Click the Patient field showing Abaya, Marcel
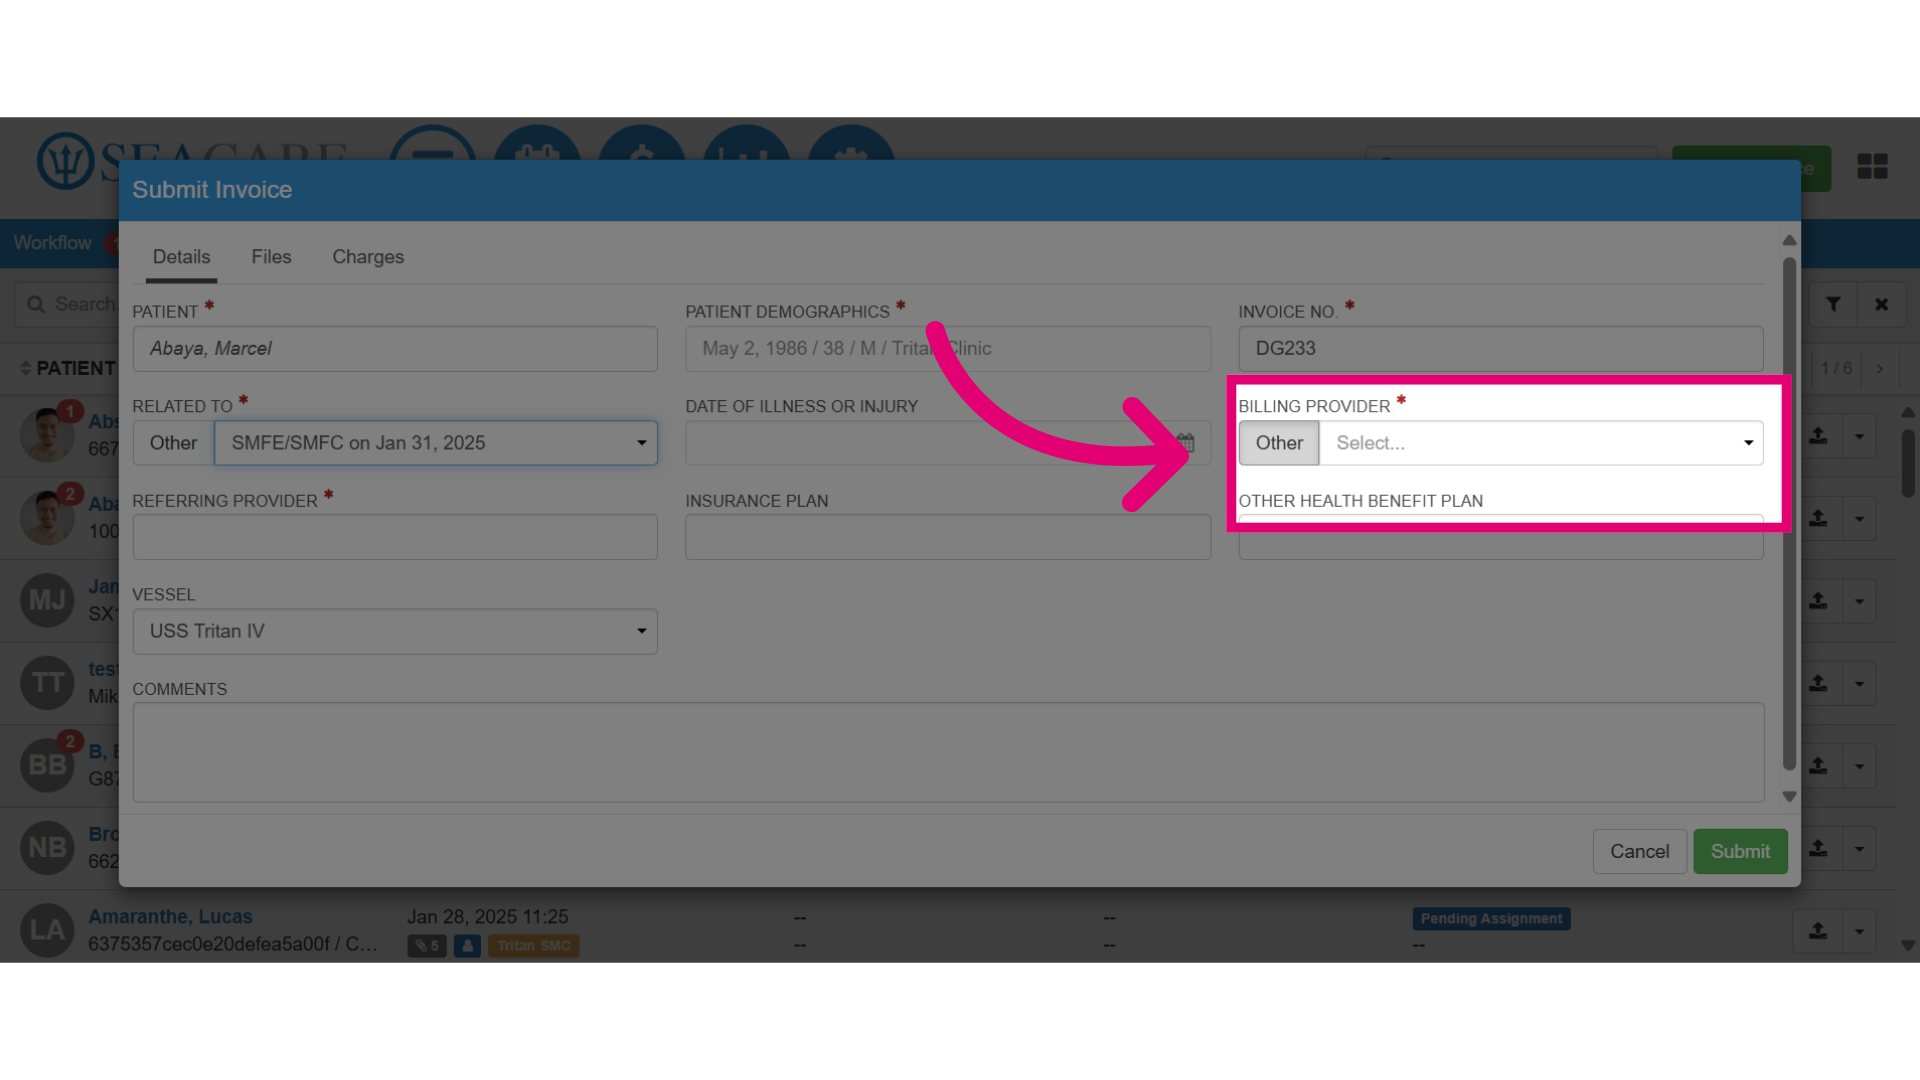The height and width of the screenshot is (1080, 1920). click(x=395, y=349)
